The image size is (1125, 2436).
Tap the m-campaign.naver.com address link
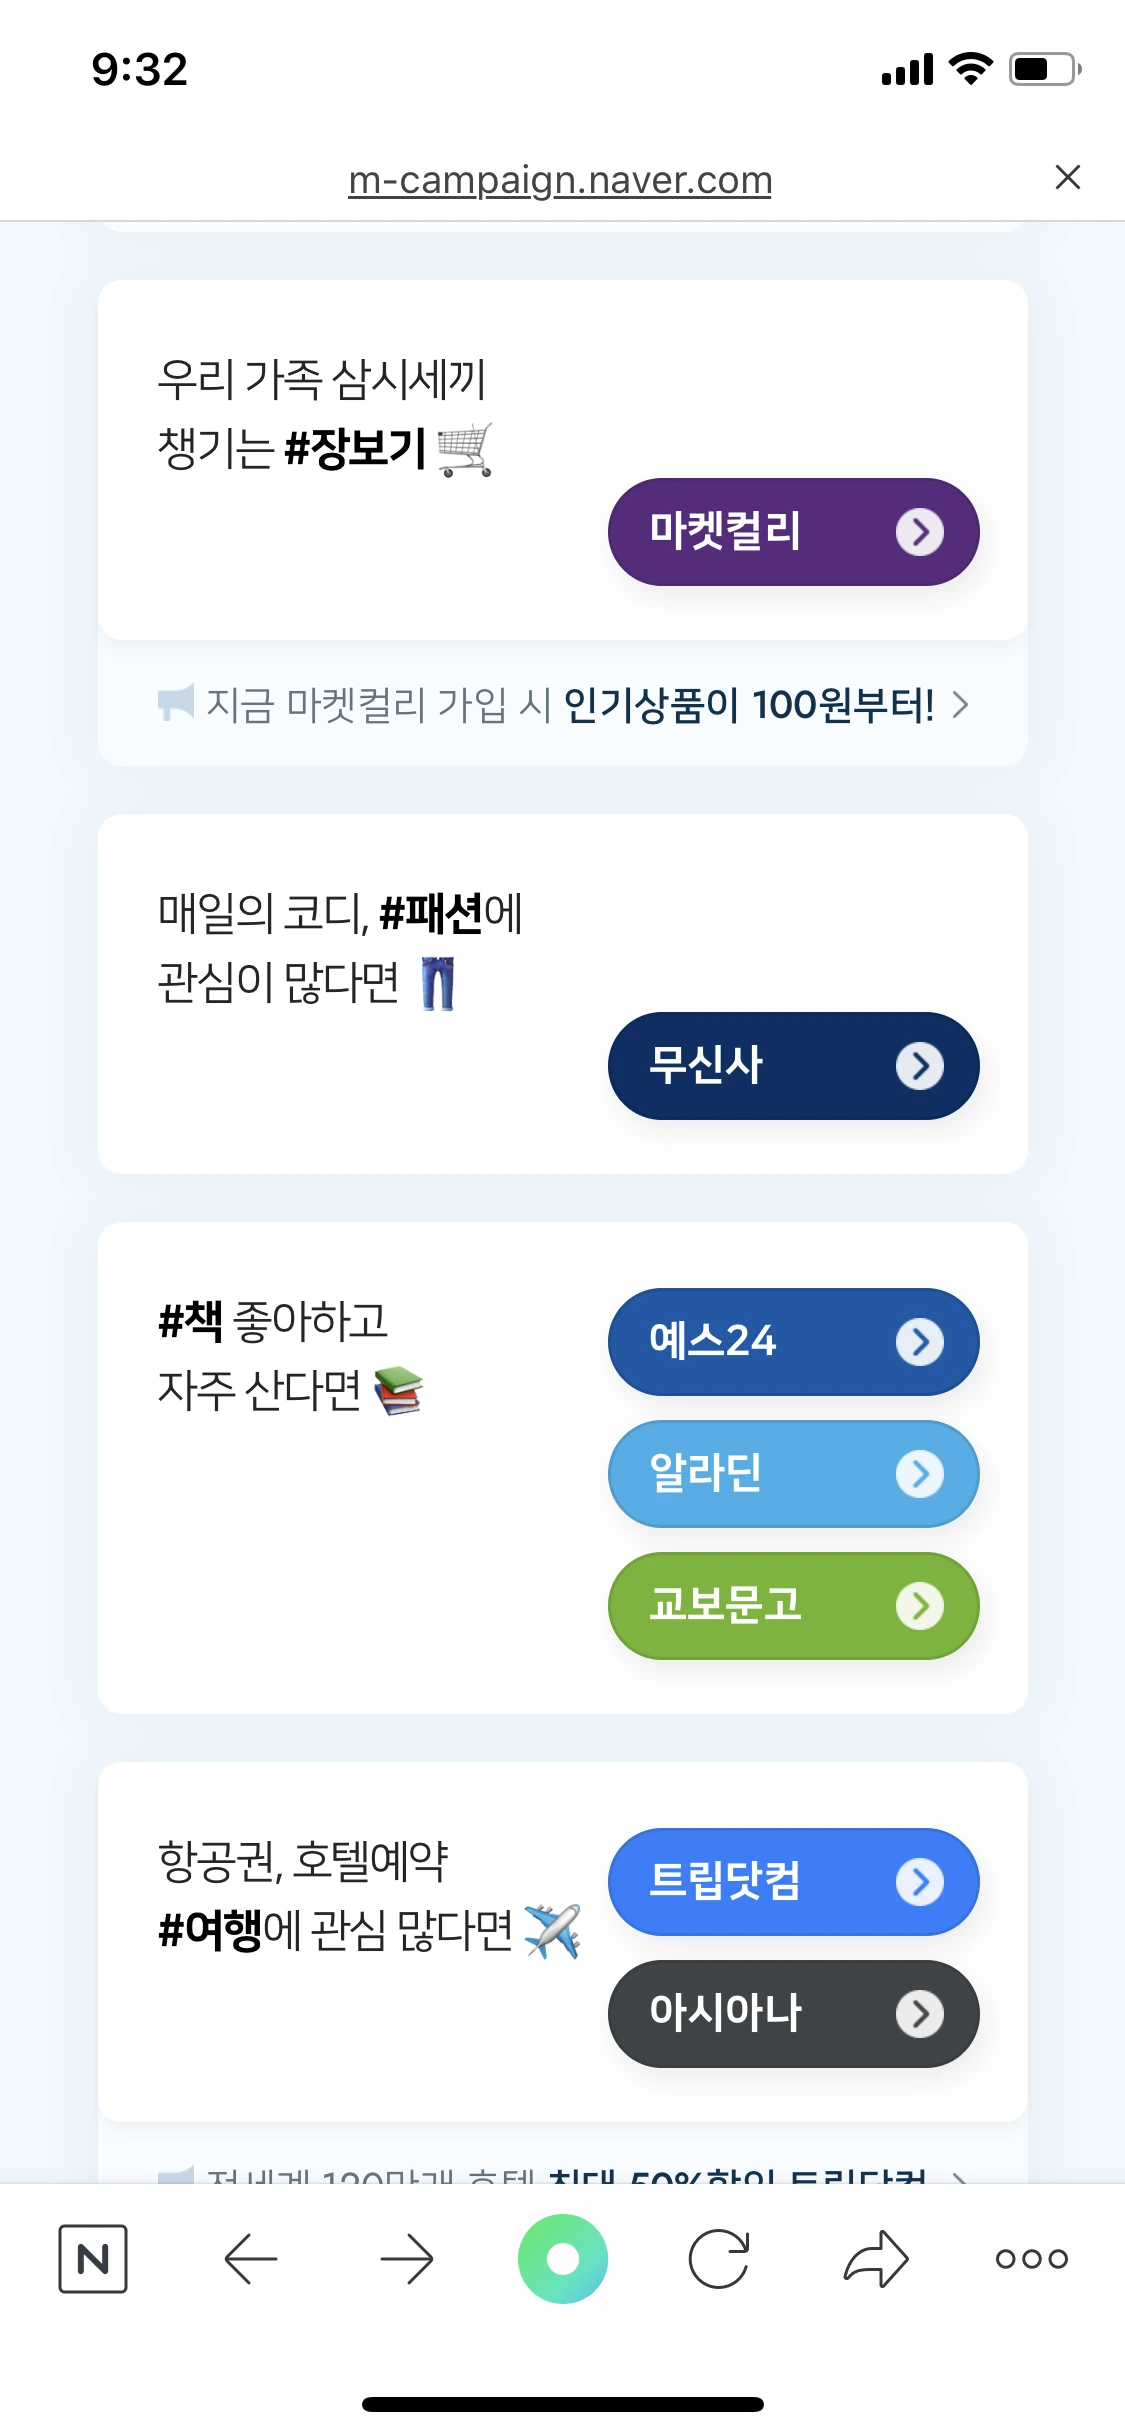[560, 180]
